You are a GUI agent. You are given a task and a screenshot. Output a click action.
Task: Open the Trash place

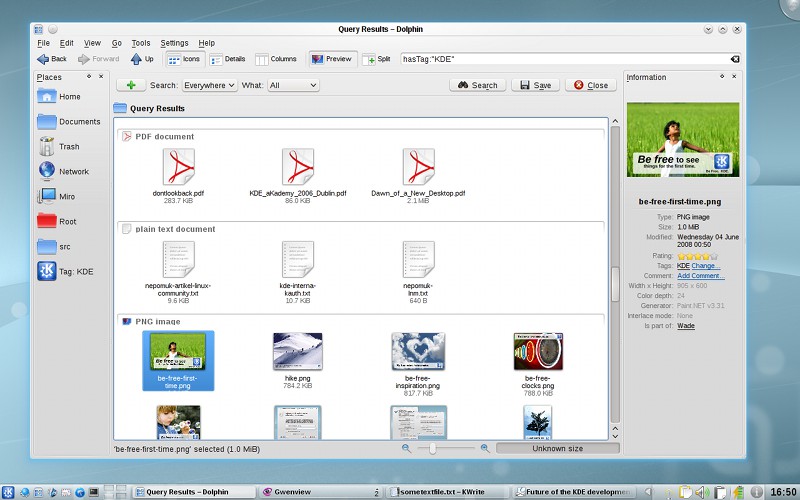click(59, 146)
